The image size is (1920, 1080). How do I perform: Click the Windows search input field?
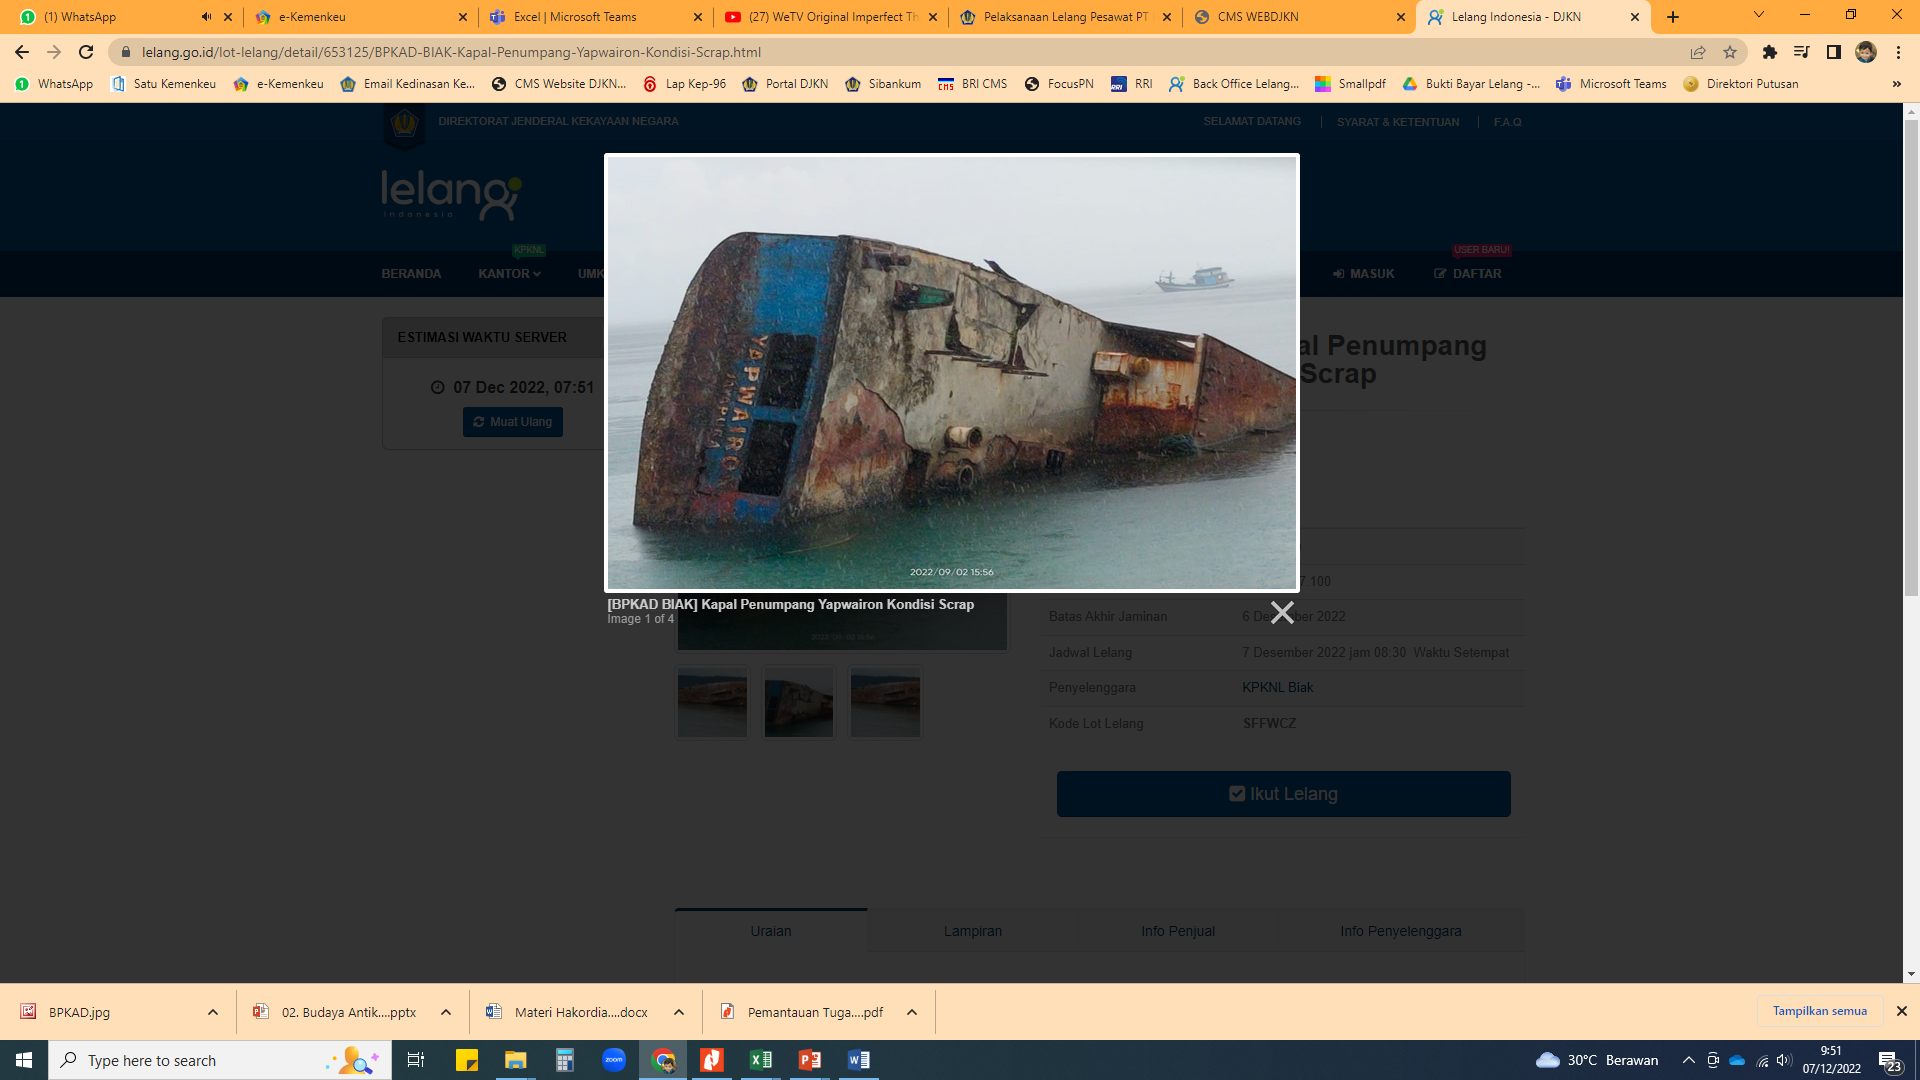point(200,1060)
